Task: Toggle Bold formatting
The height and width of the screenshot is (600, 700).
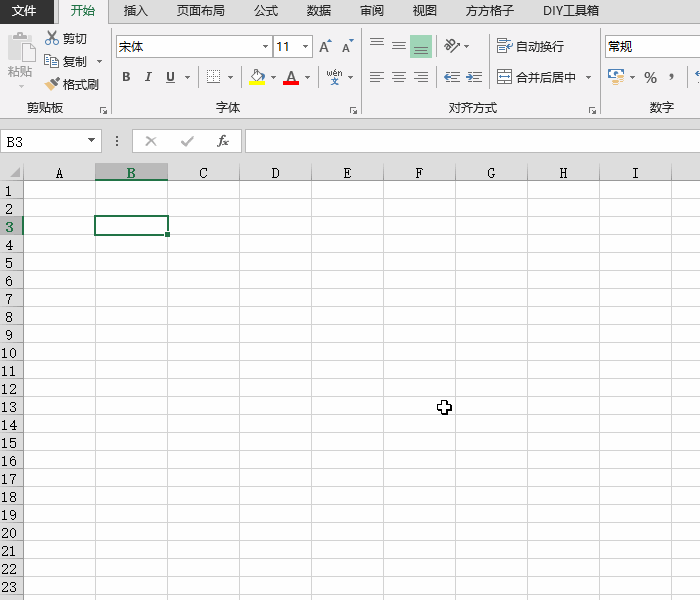Action: [126, 77]
